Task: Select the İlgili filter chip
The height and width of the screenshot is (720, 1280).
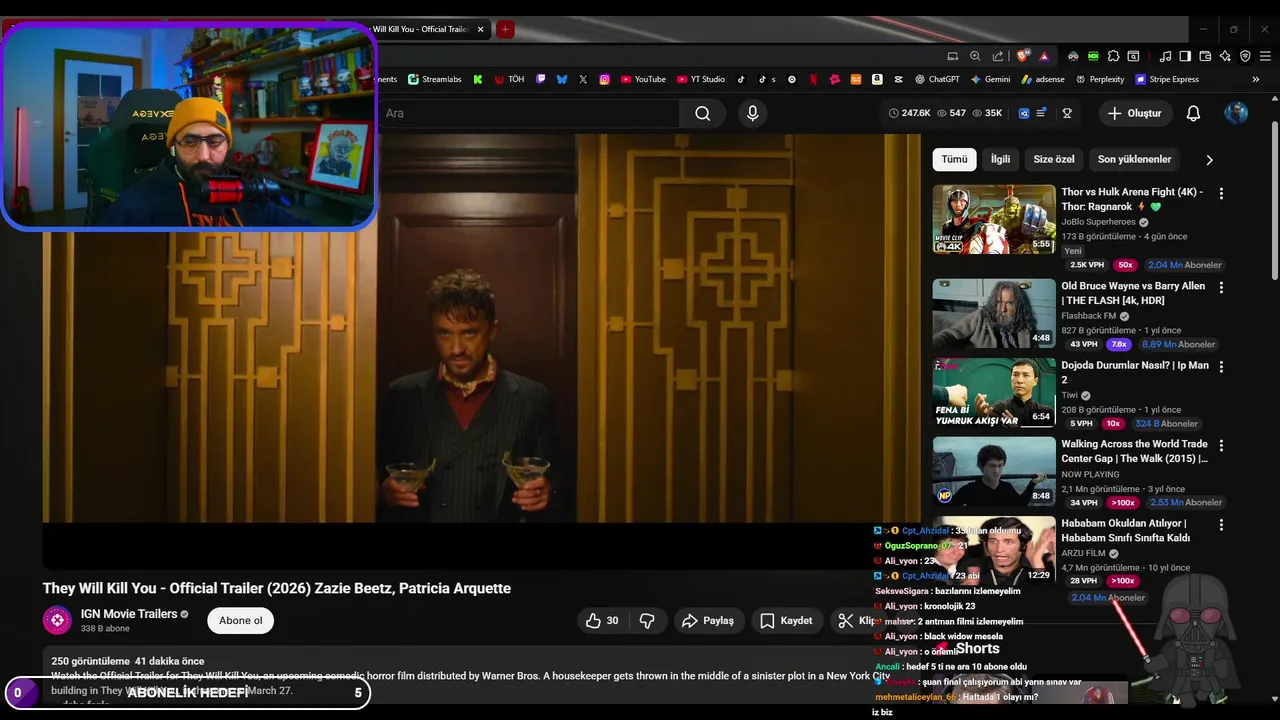Action: click(1000, 159)
